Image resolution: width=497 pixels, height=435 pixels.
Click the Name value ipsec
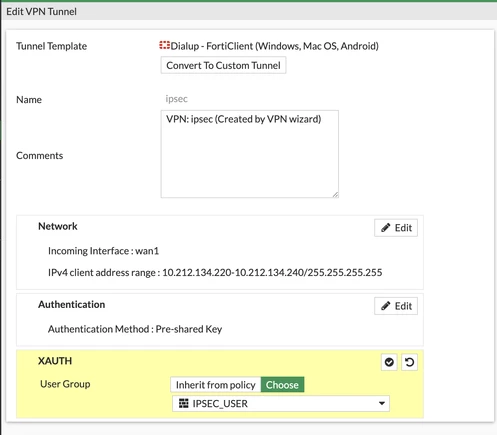[177, 99]
